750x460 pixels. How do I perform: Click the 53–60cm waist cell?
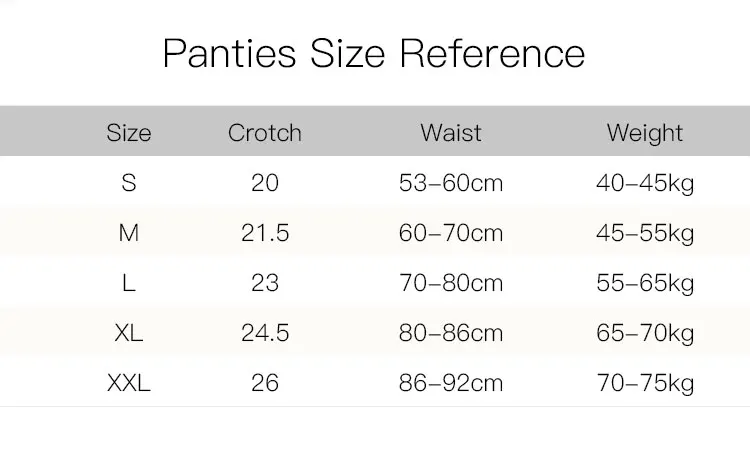coord(451,183)
